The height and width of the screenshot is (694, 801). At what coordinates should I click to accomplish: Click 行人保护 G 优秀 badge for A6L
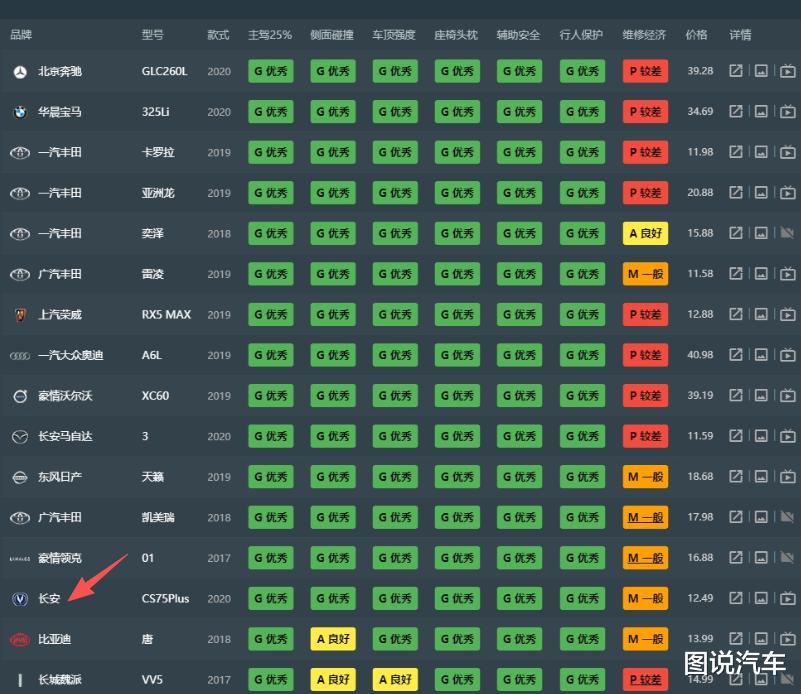pyautogui.click(x=582, y=355)
